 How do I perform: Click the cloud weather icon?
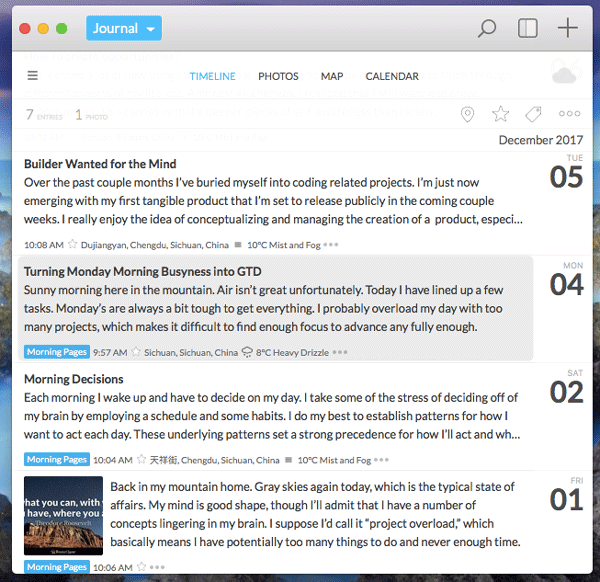pos(564,74)
